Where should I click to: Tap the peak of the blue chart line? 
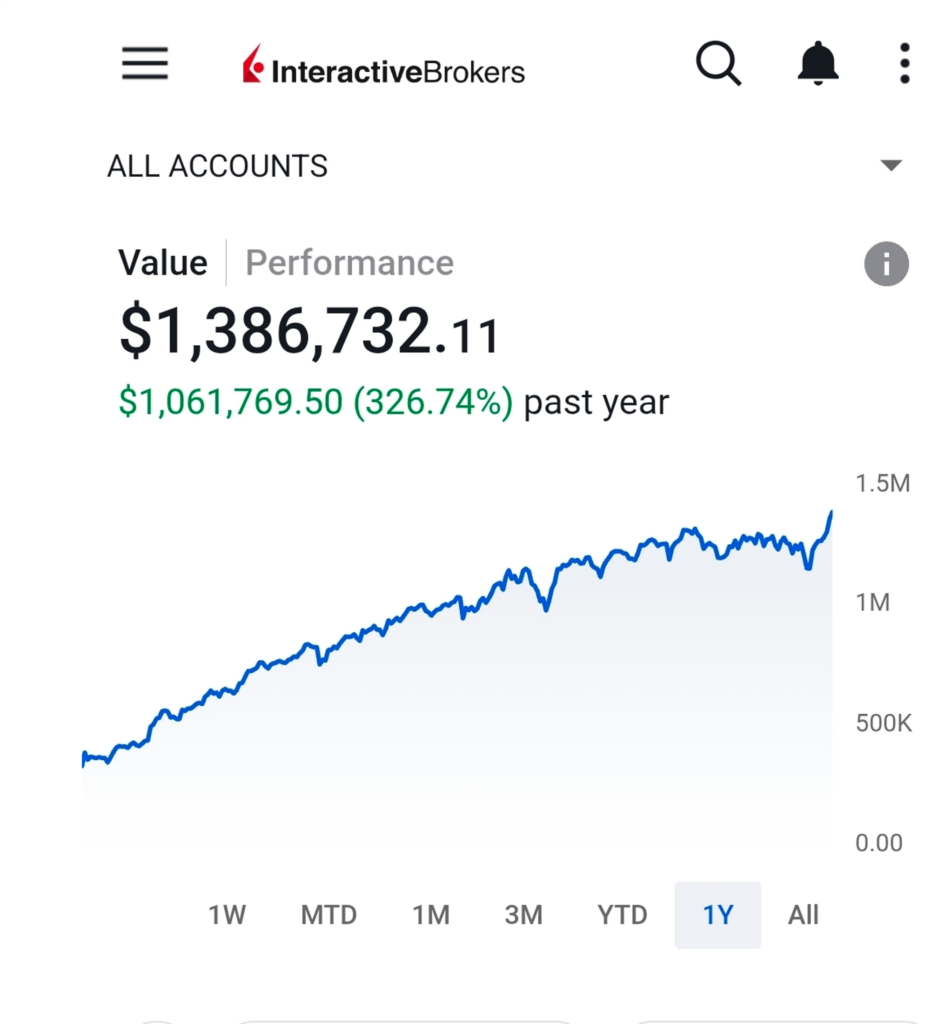(830, 514)
